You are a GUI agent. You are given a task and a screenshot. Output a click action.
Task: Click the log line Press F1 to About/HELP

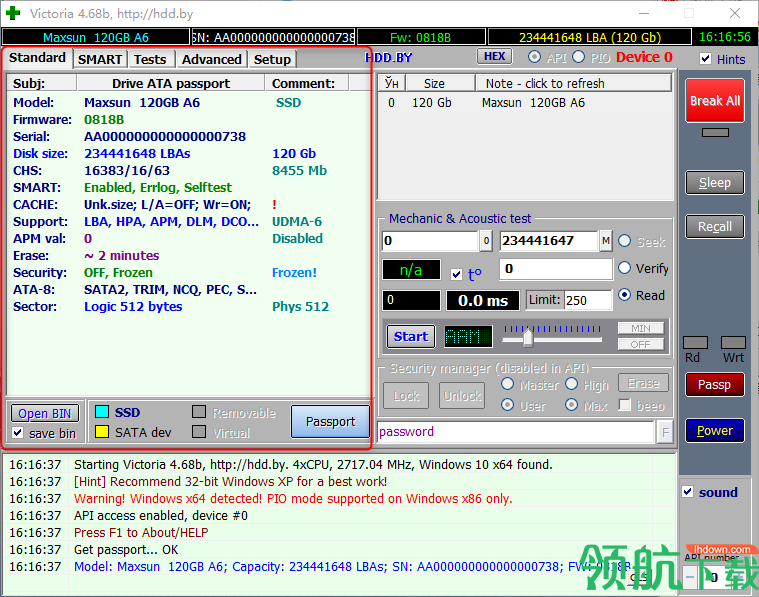pyautogui.click(x=141, y=533)
